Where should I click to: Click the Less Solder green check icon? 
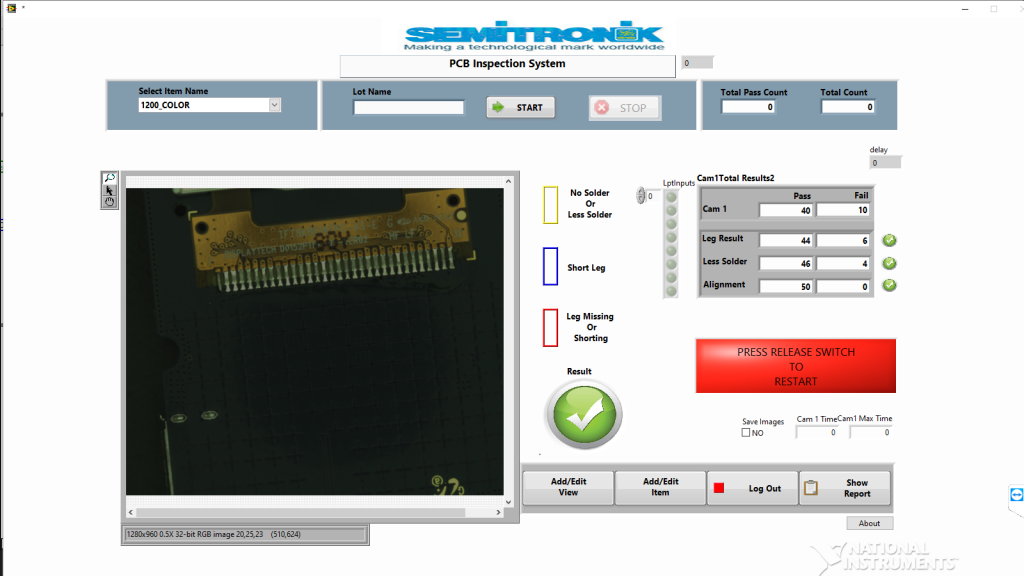[889, 263]
